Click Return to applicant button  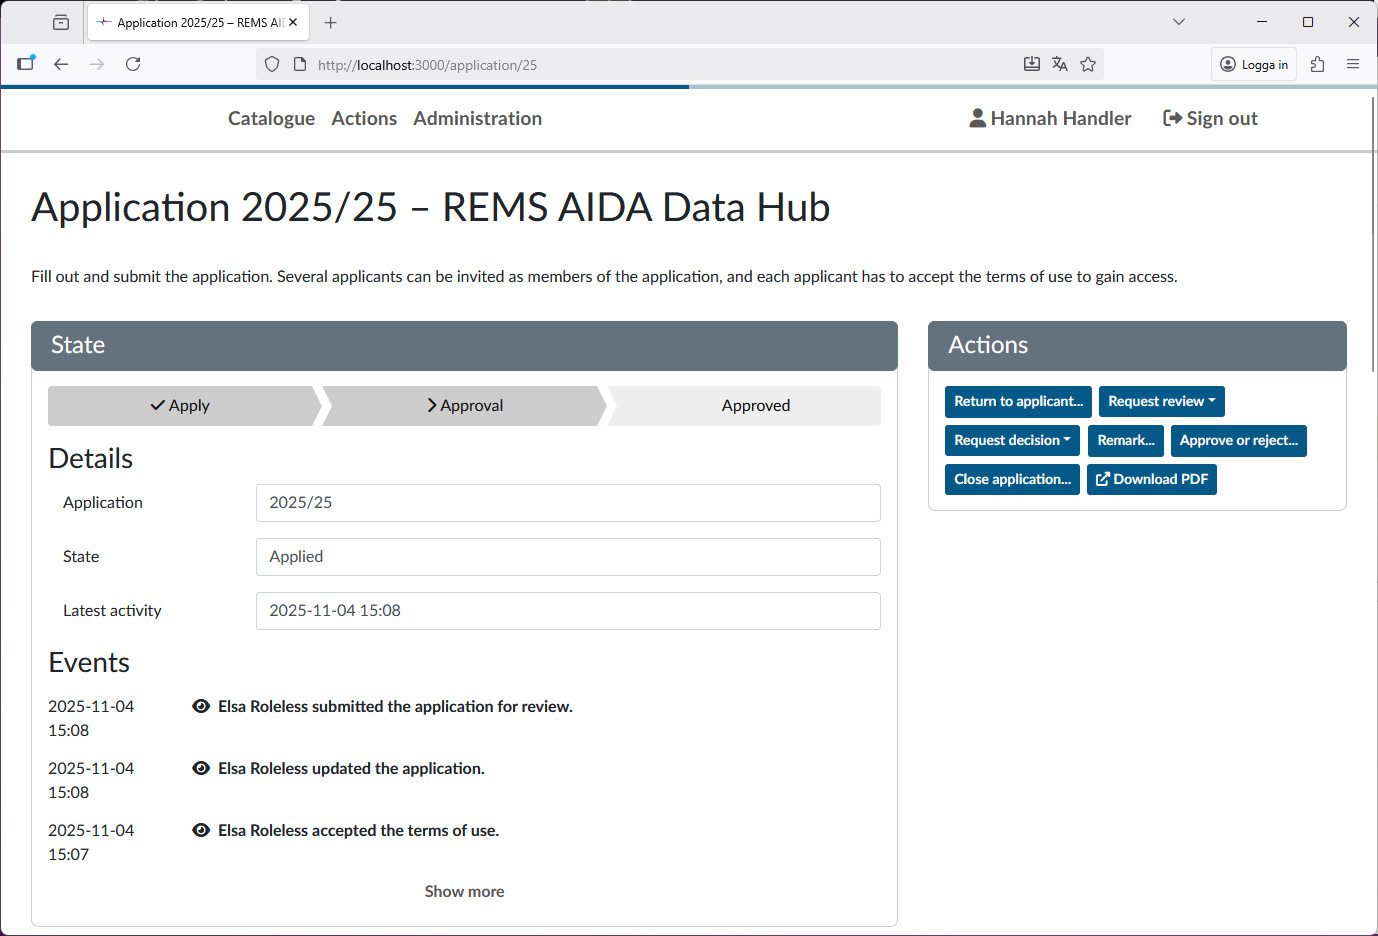tap(1018, 401)
